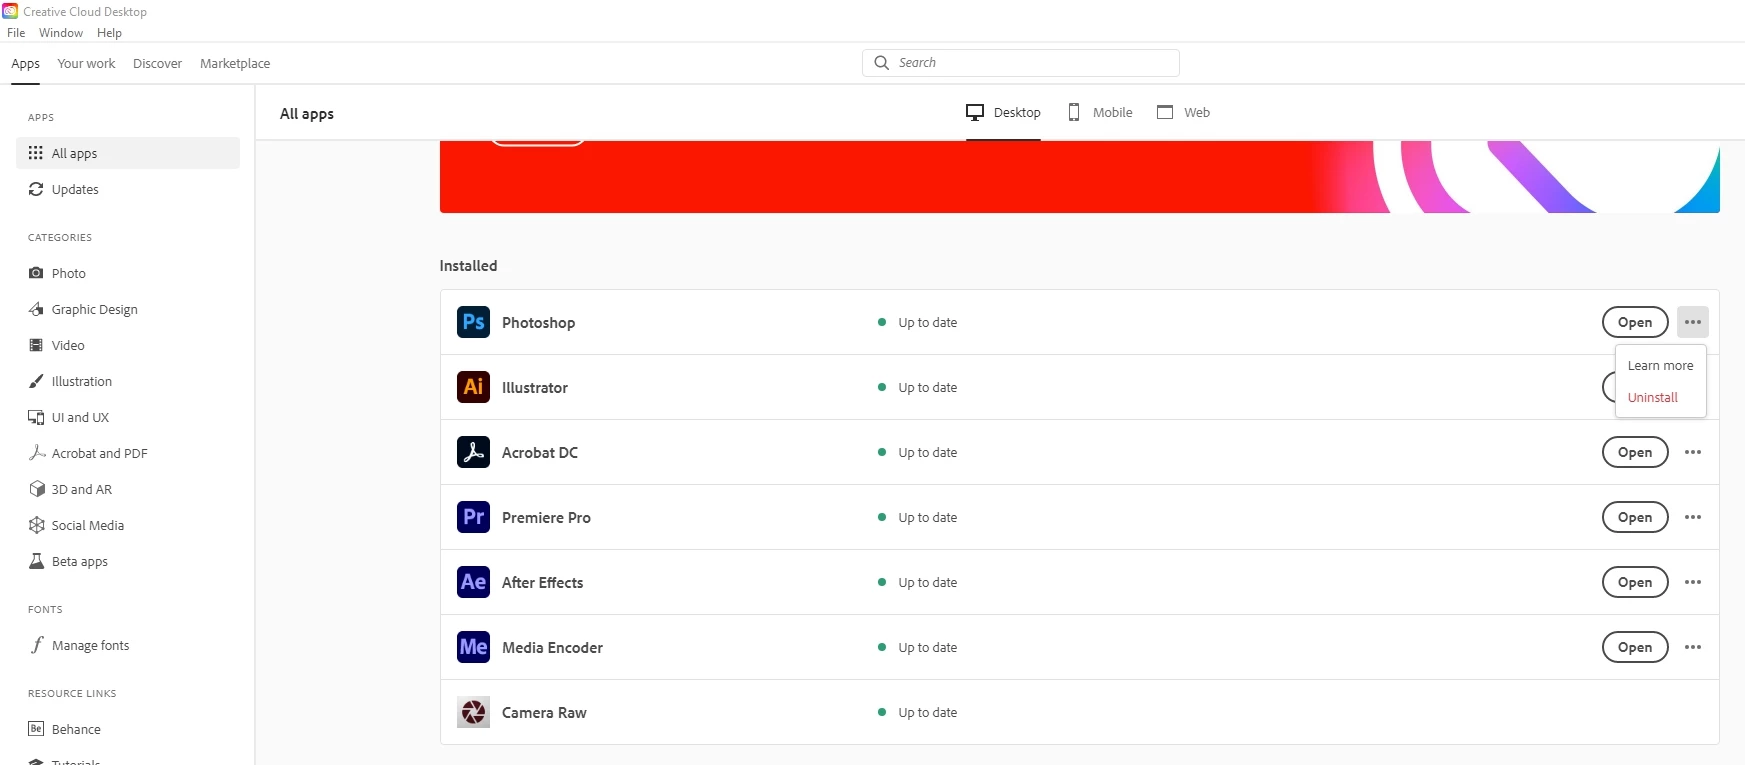Select the Mobile platform tab
This screenshot has height=765, width=1745.
point(1100,112)
